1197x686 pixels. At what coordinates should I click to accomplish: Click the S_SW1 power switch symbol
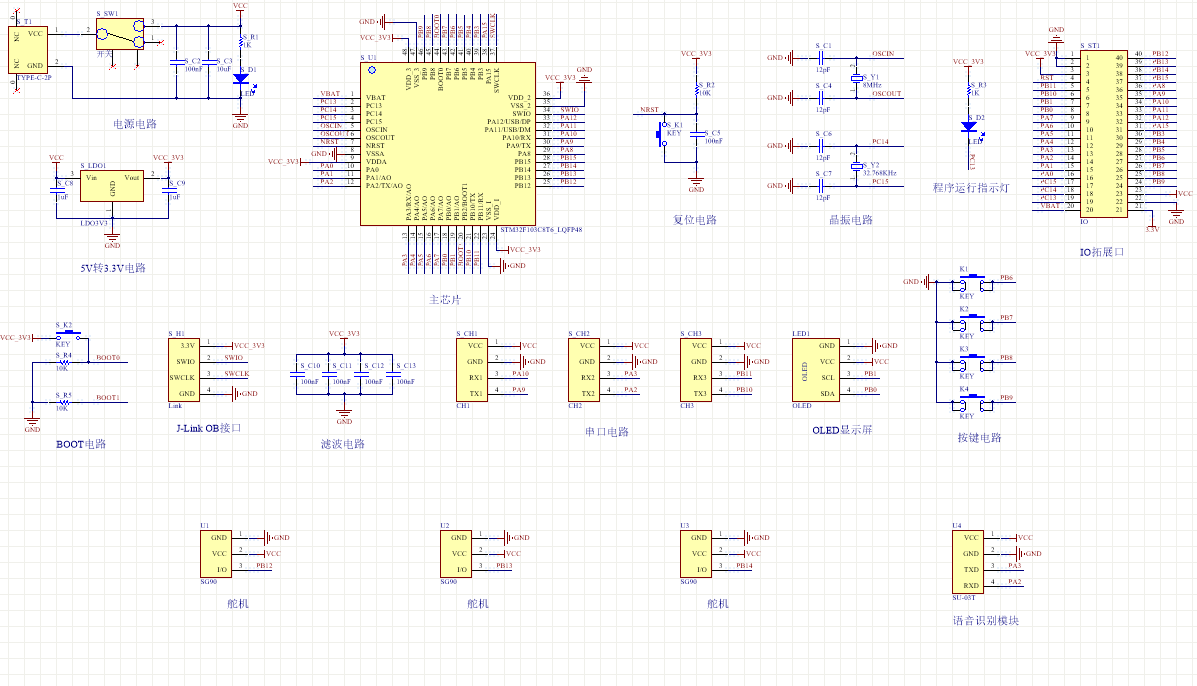(120, 34)
